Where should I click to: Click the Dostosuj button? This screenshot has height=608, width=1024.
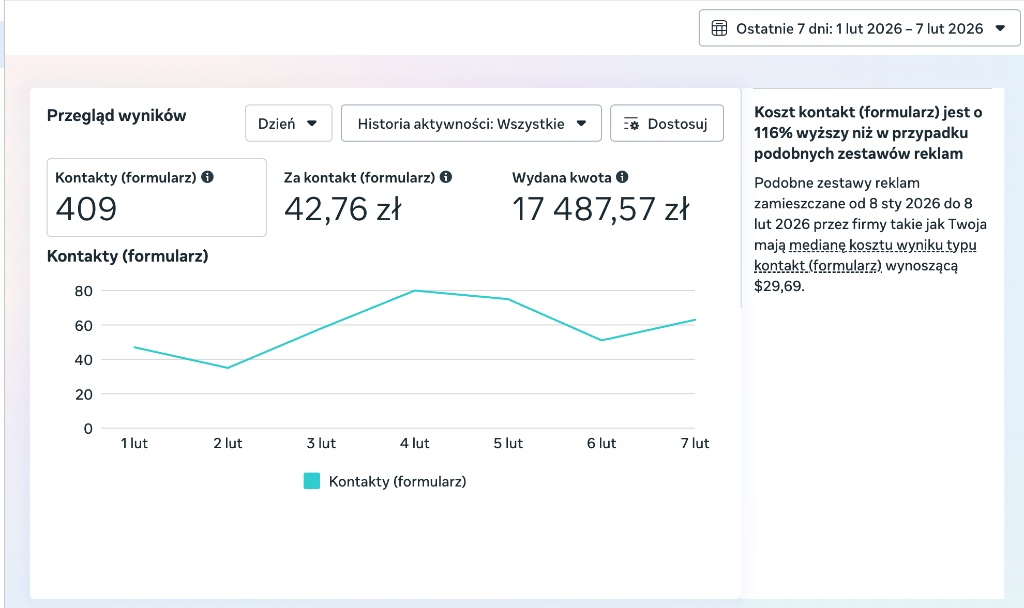click(667, 123)
